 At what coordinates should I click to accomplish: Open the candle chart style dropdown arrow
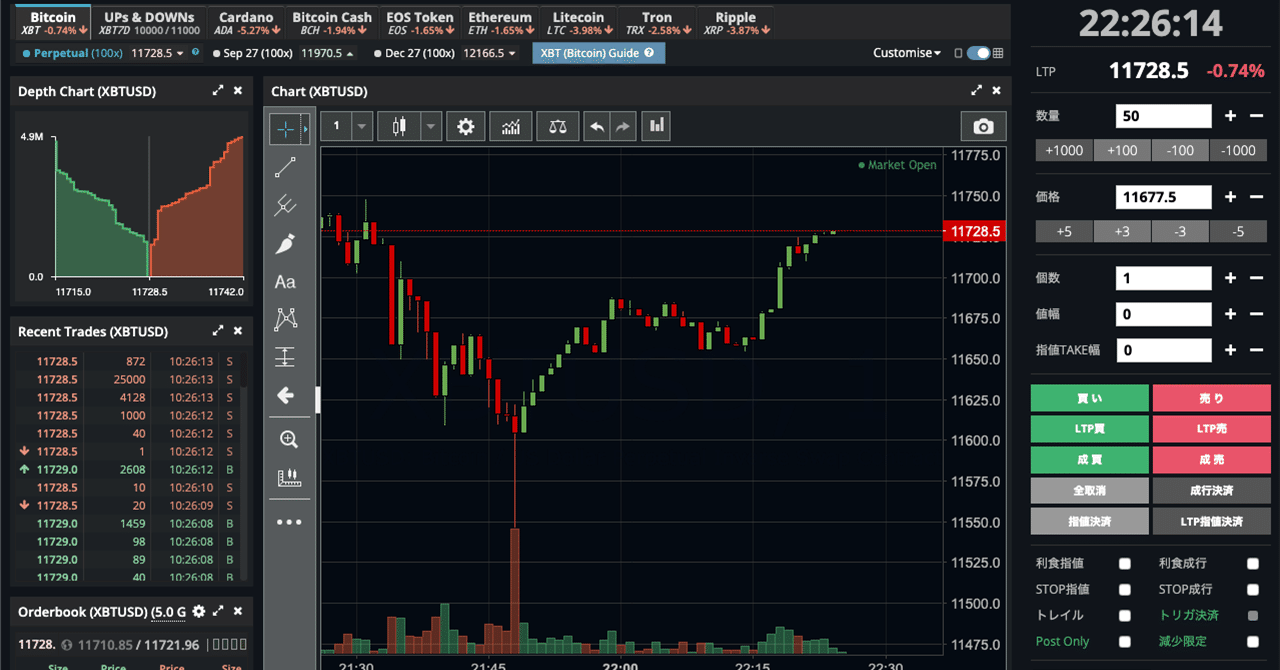pyautogui.click(x=431, y=126)
